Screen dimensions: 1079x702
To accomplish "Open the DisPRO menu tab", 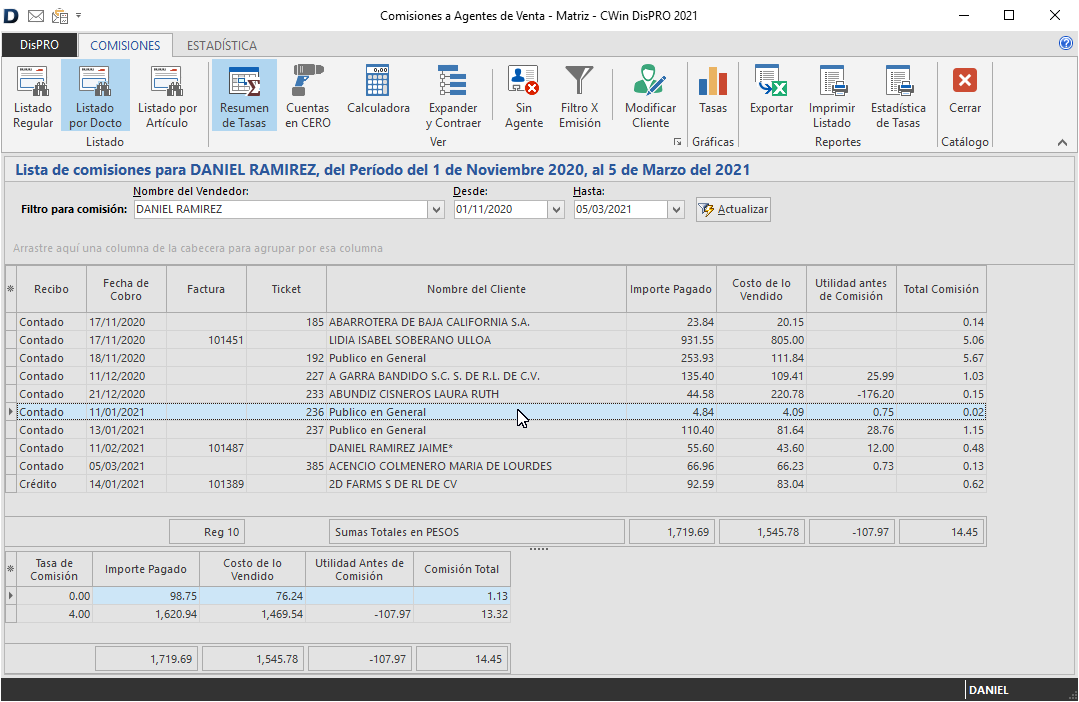I will coord(39,45).
